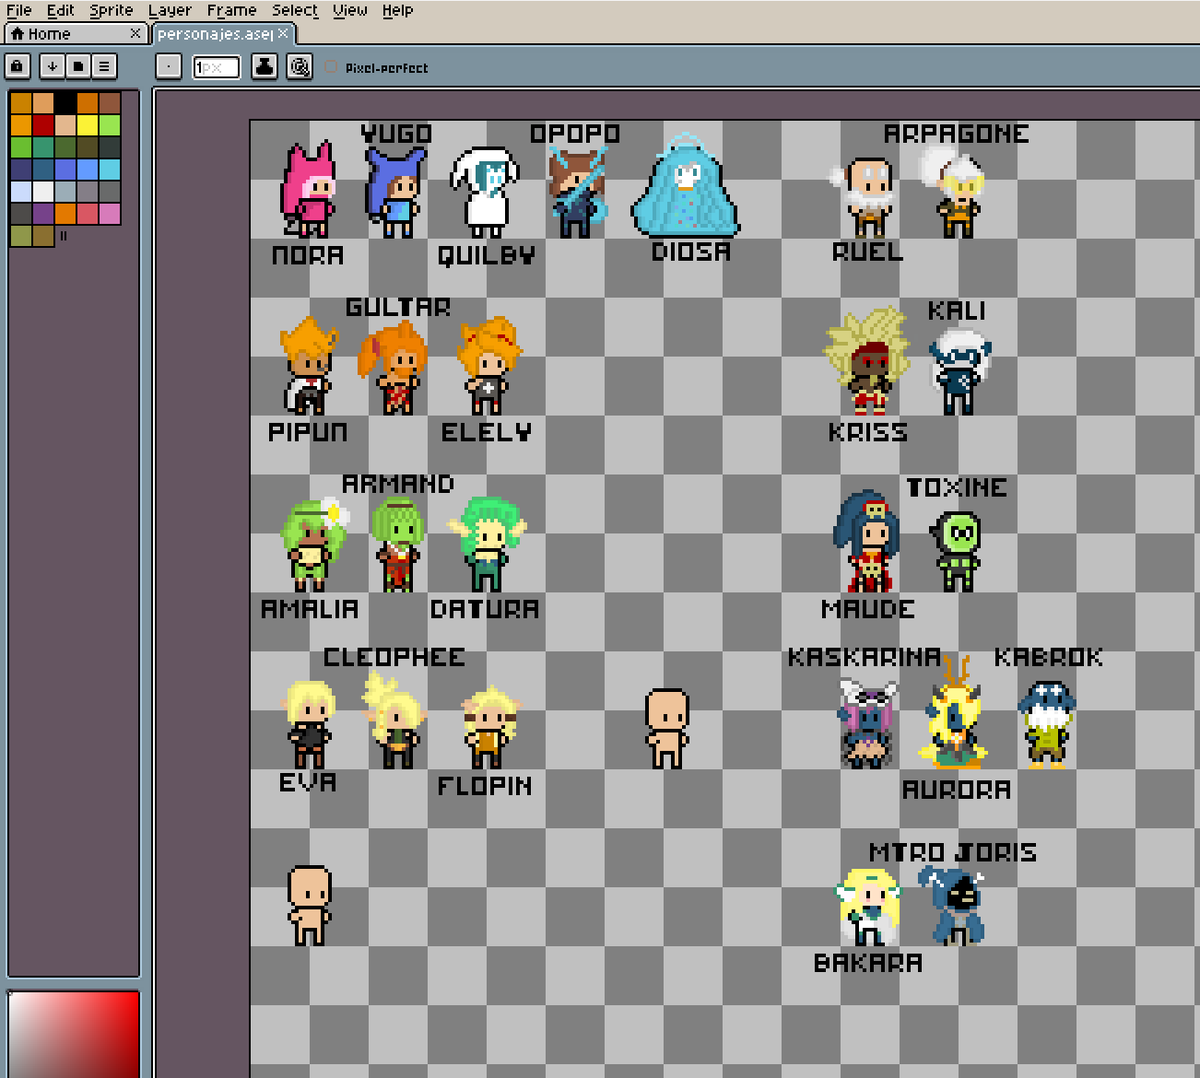Open the Sprite menu

click(111, 10)
